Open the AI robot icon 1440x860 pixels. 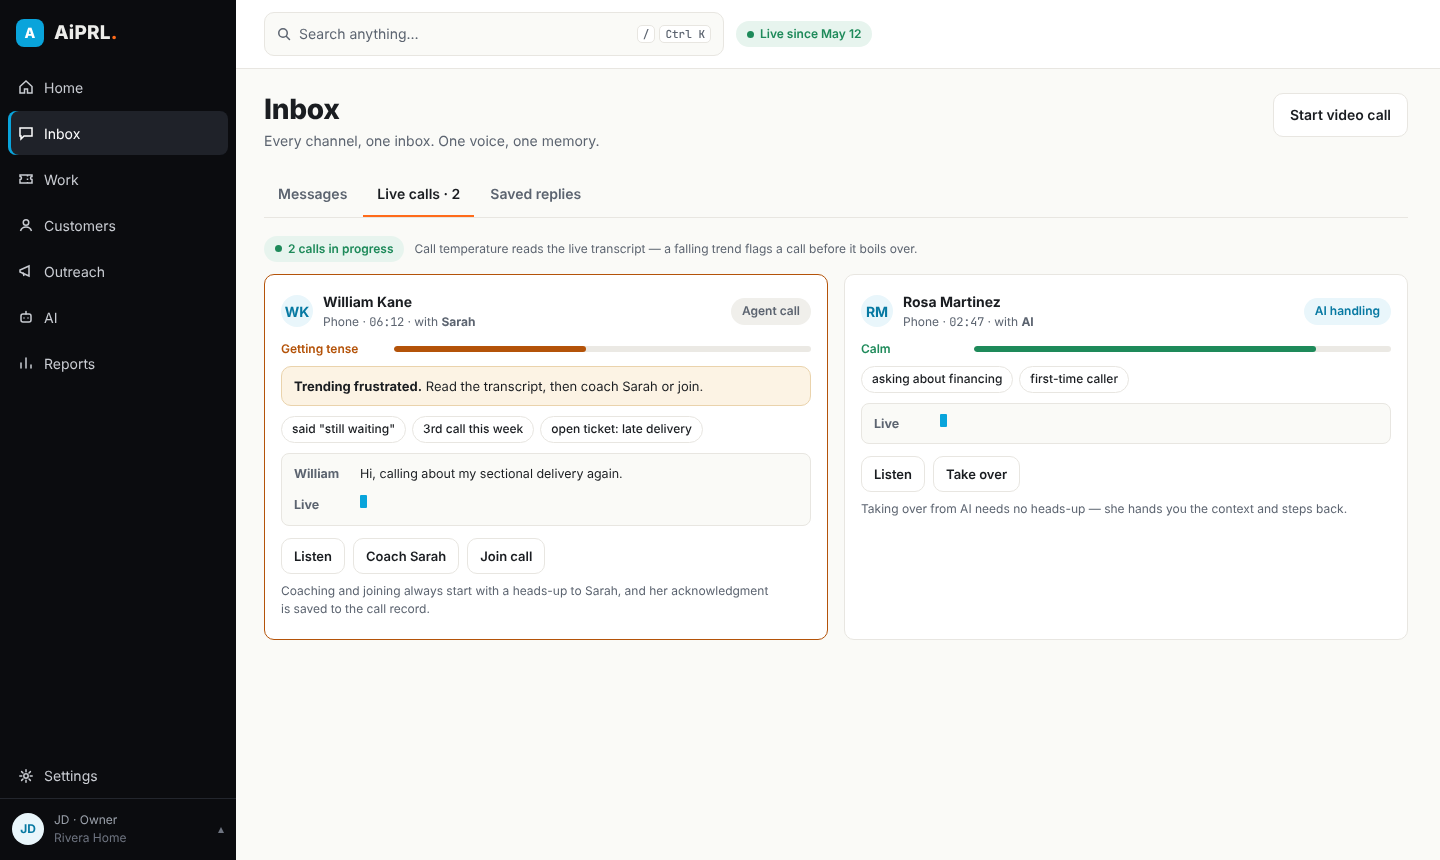coord(26,318)
